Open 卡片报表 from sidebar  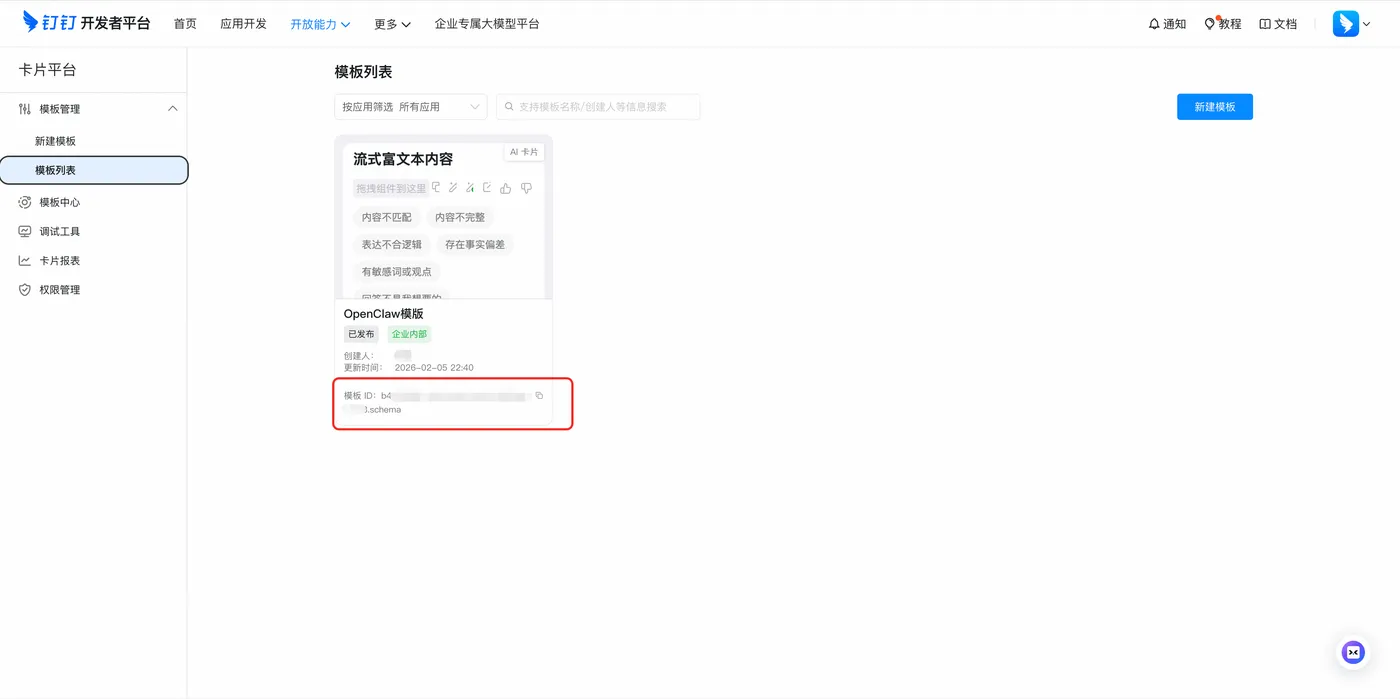coord(59,260)
